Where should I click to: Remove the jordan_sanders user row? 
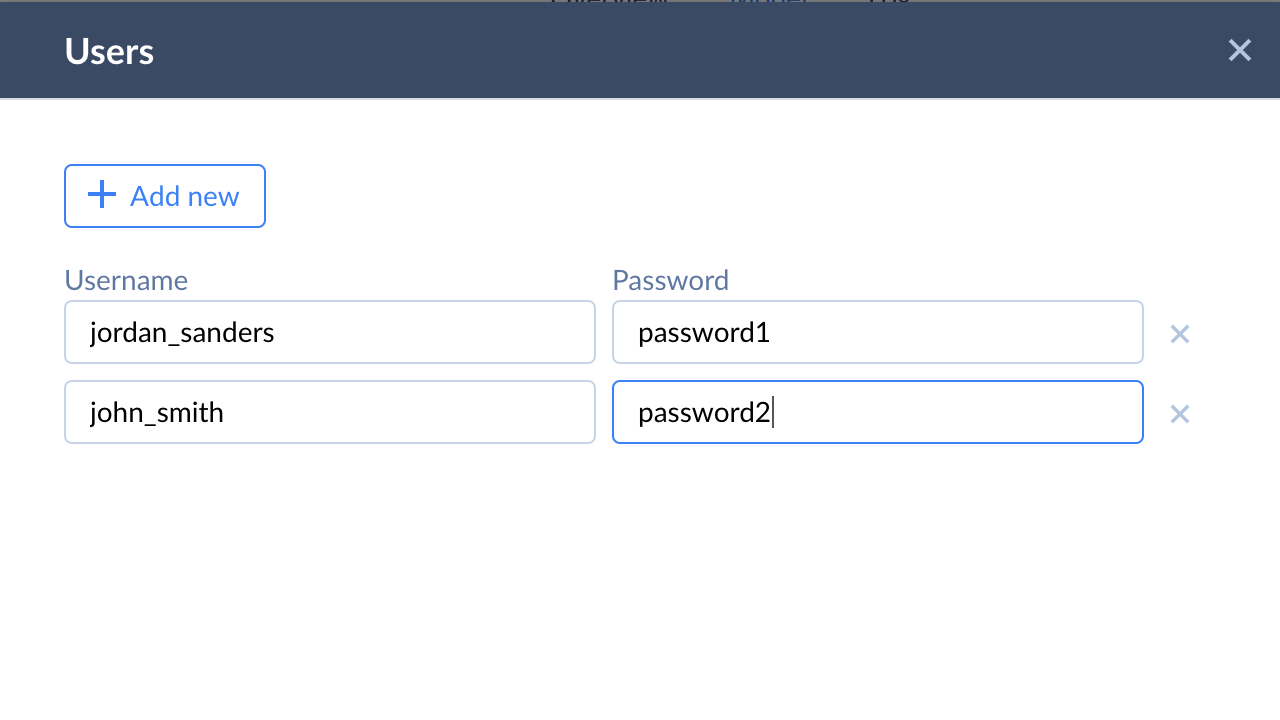[x=1180, y=334]
